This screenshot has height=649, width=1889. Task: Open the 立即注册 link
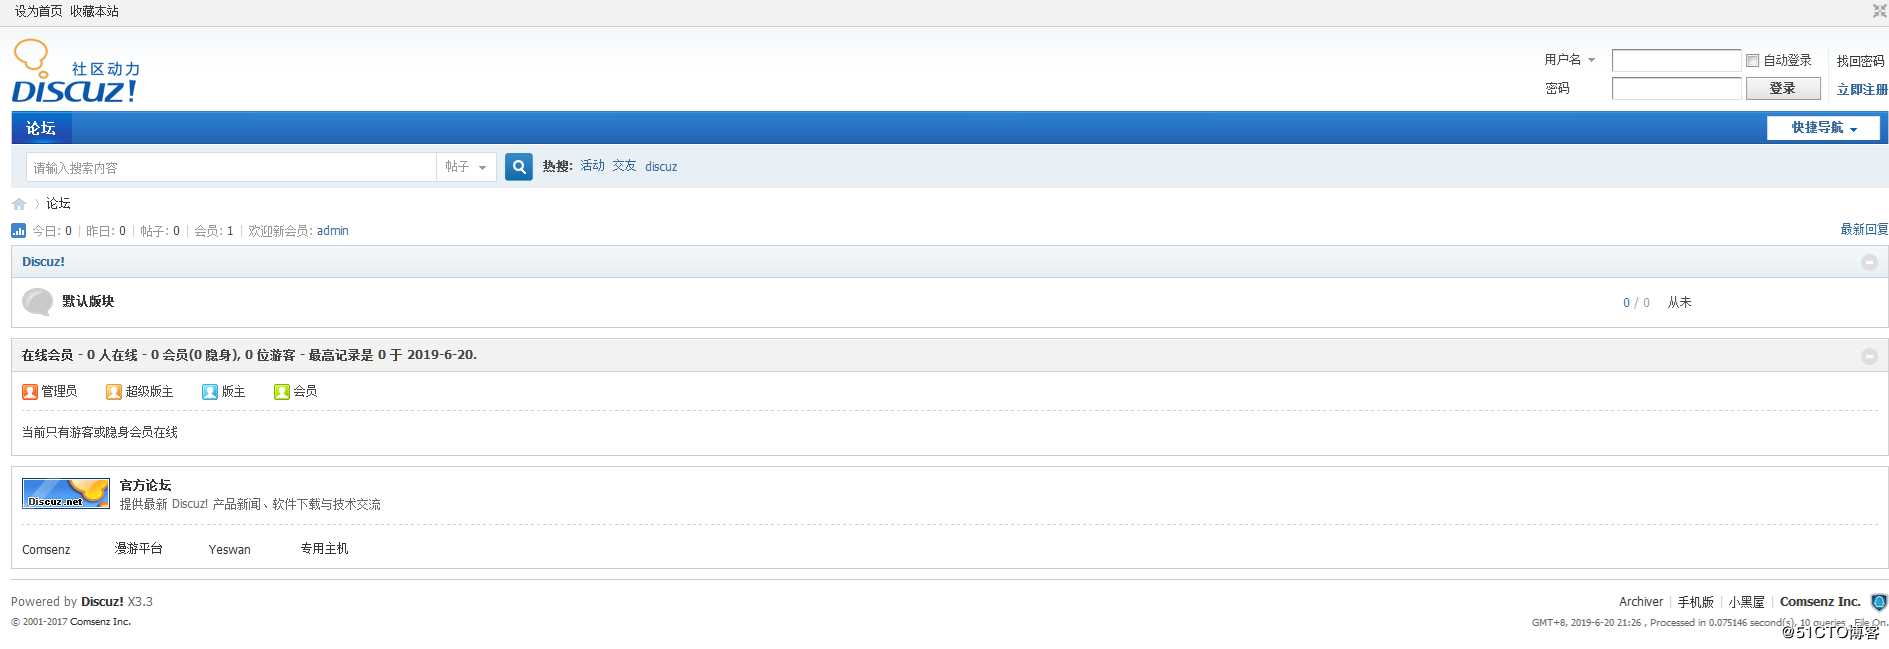click(x=1862, y=89)
